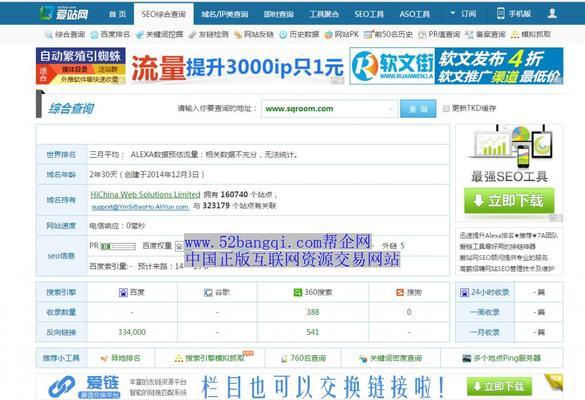Click the 360搜索 icon

pyautogui.click(x=297, y=293)
